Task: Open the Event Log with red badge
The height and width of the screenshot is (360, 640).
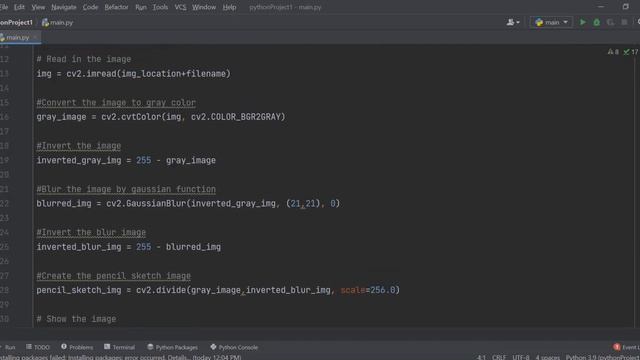Action: (x=627, y=347)
